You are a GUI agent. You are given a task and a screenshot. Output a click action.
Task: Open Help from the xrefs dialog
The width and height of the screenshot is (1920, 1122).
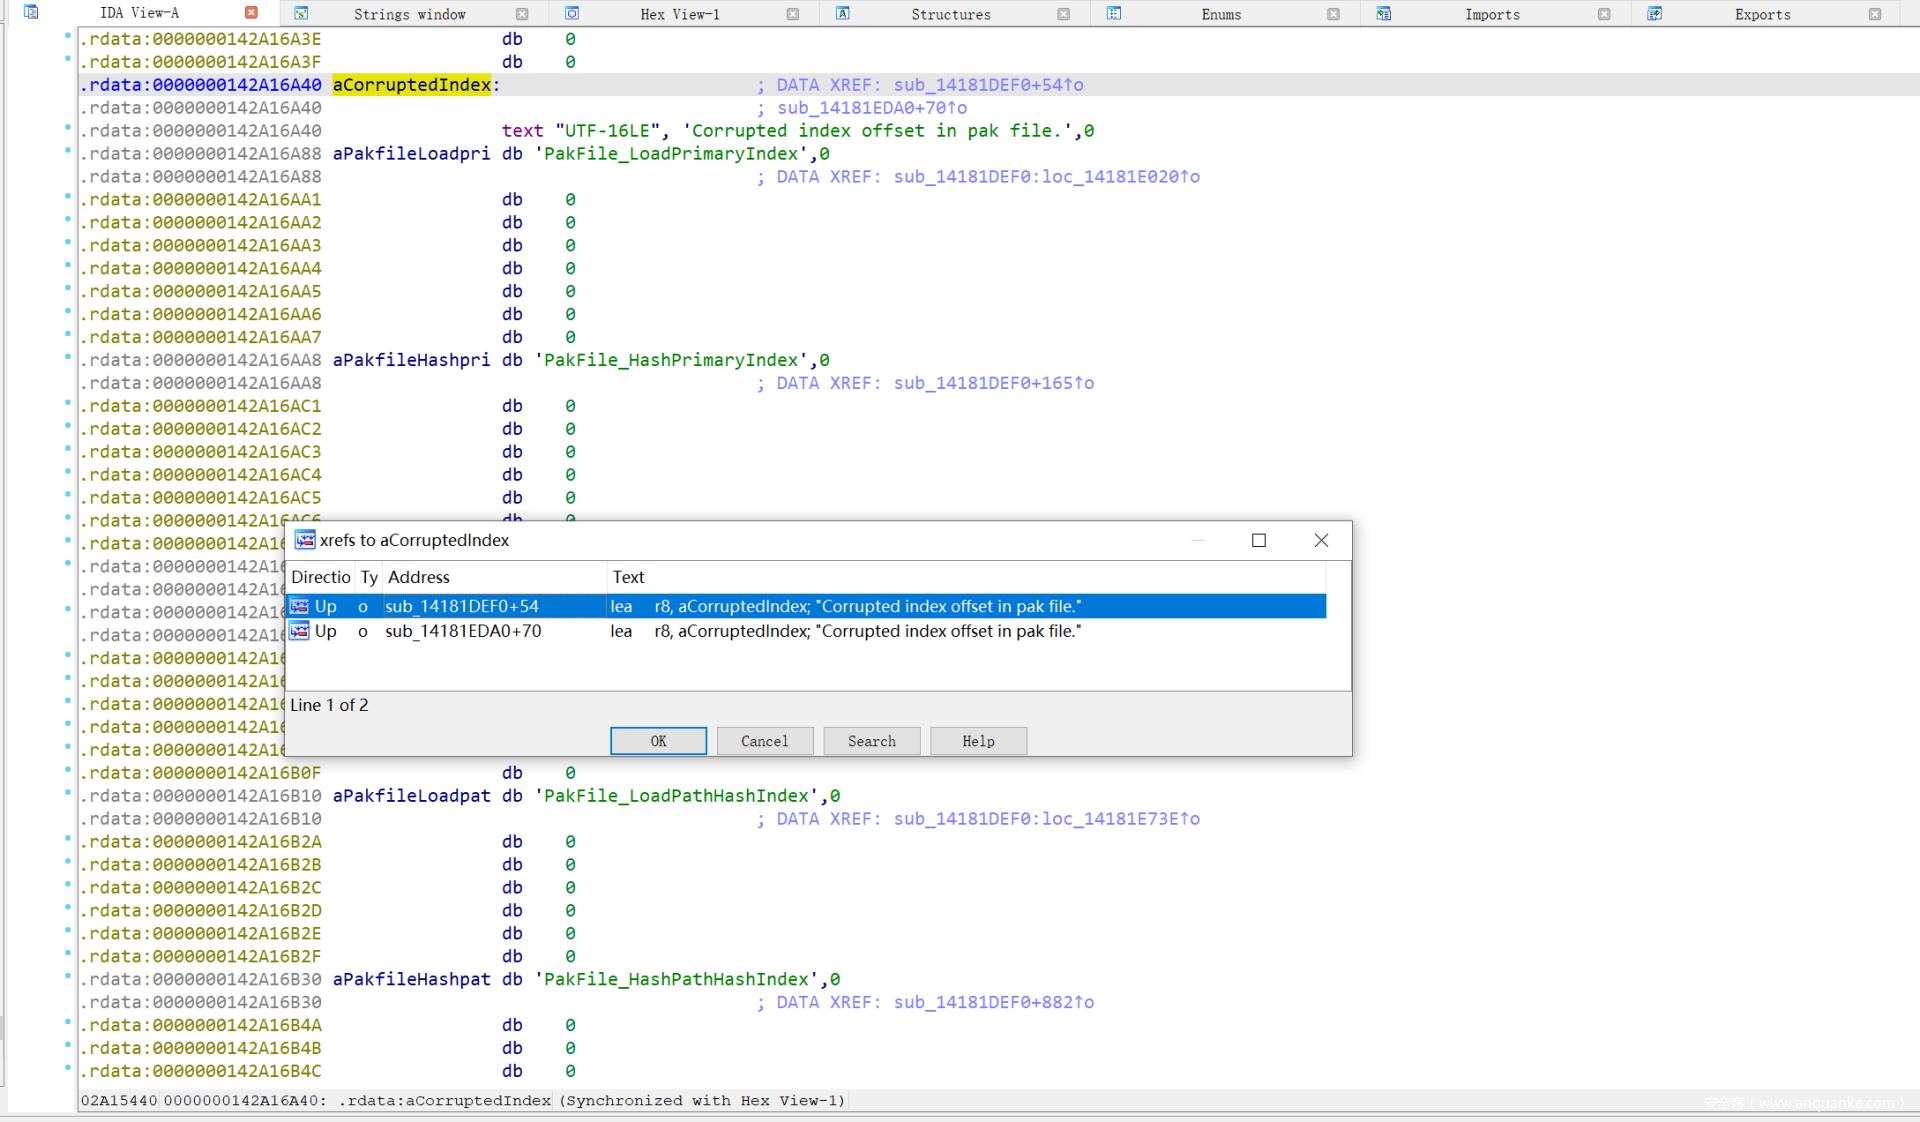pyautogui.click(x=977, y=741)
